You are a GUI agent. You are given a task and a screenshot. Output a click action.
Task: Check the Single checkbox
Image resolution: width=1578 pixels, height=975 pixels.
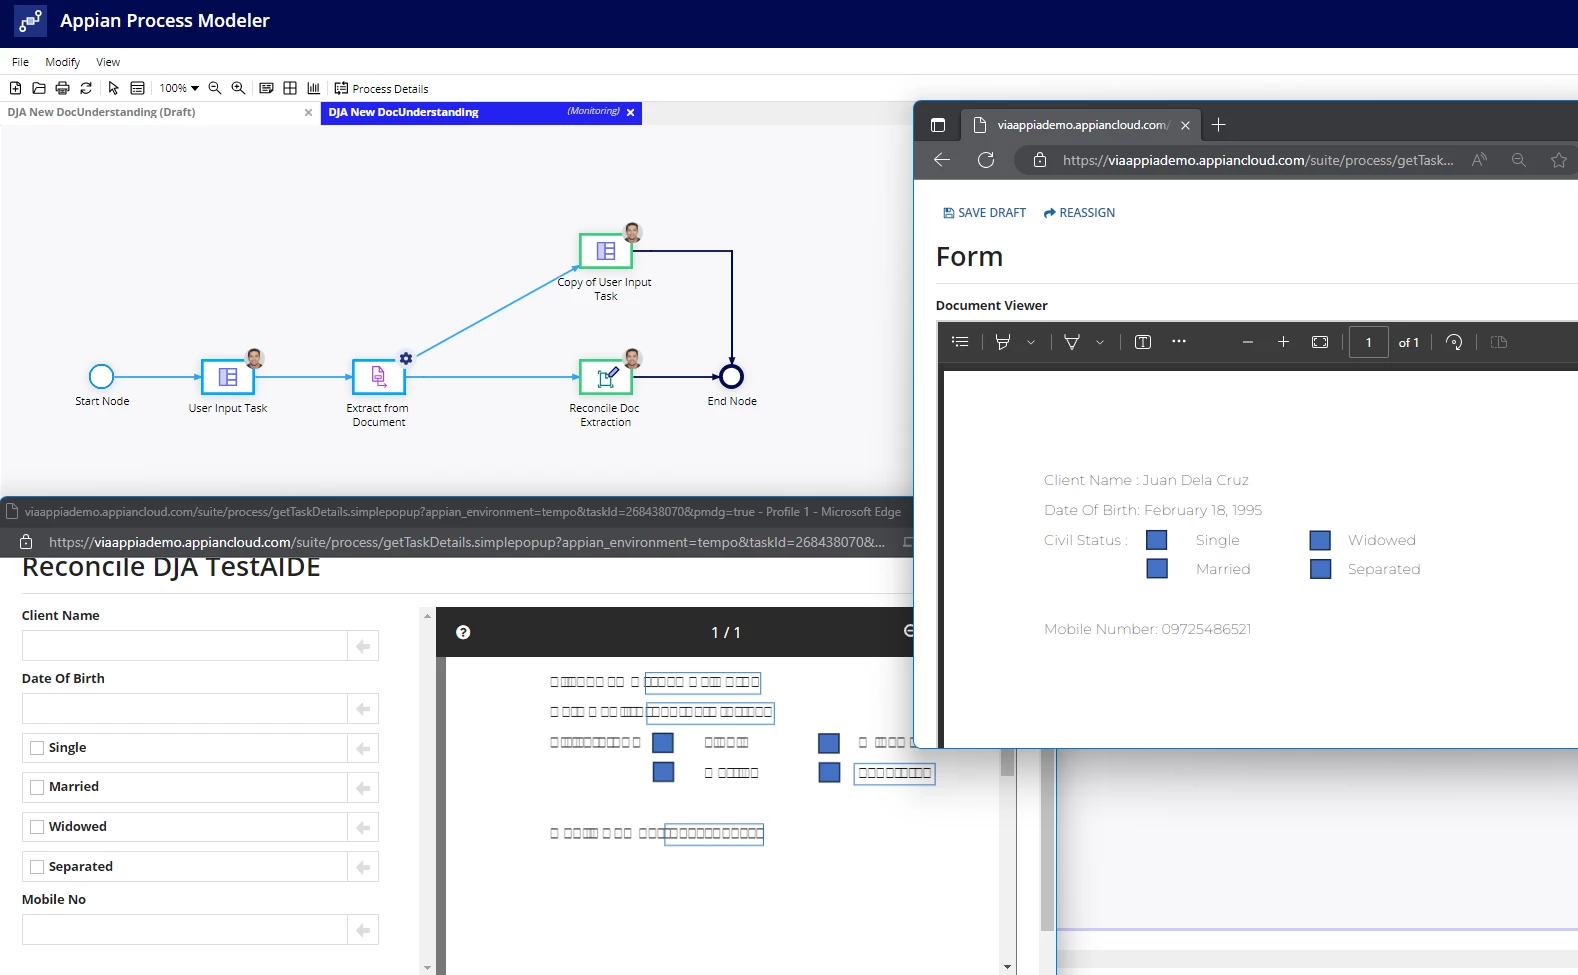(37, 748)
